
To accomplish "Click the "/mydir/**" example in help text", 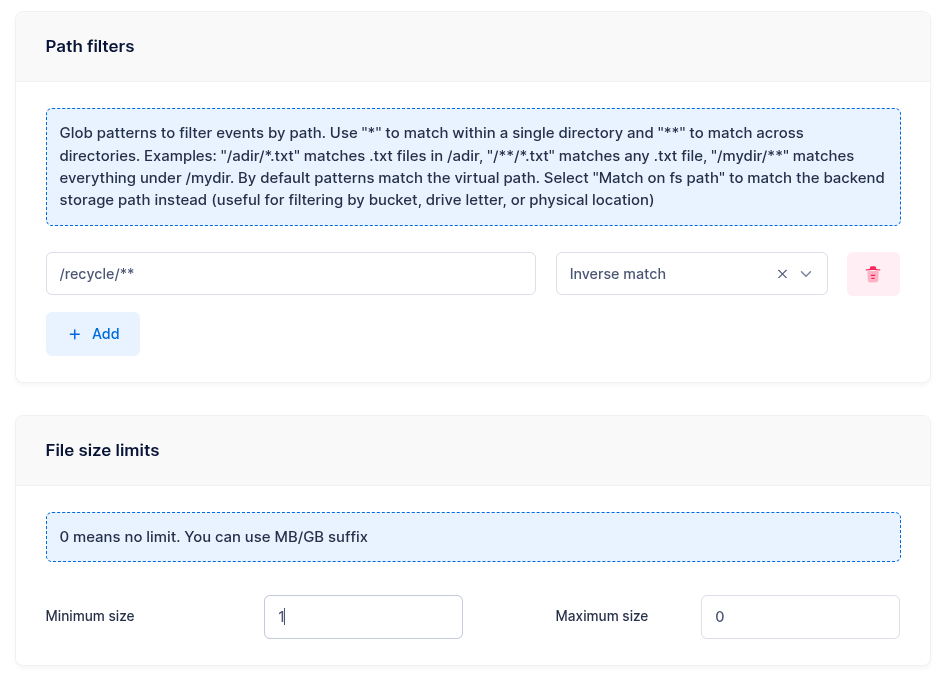I will tap(749, 156).
